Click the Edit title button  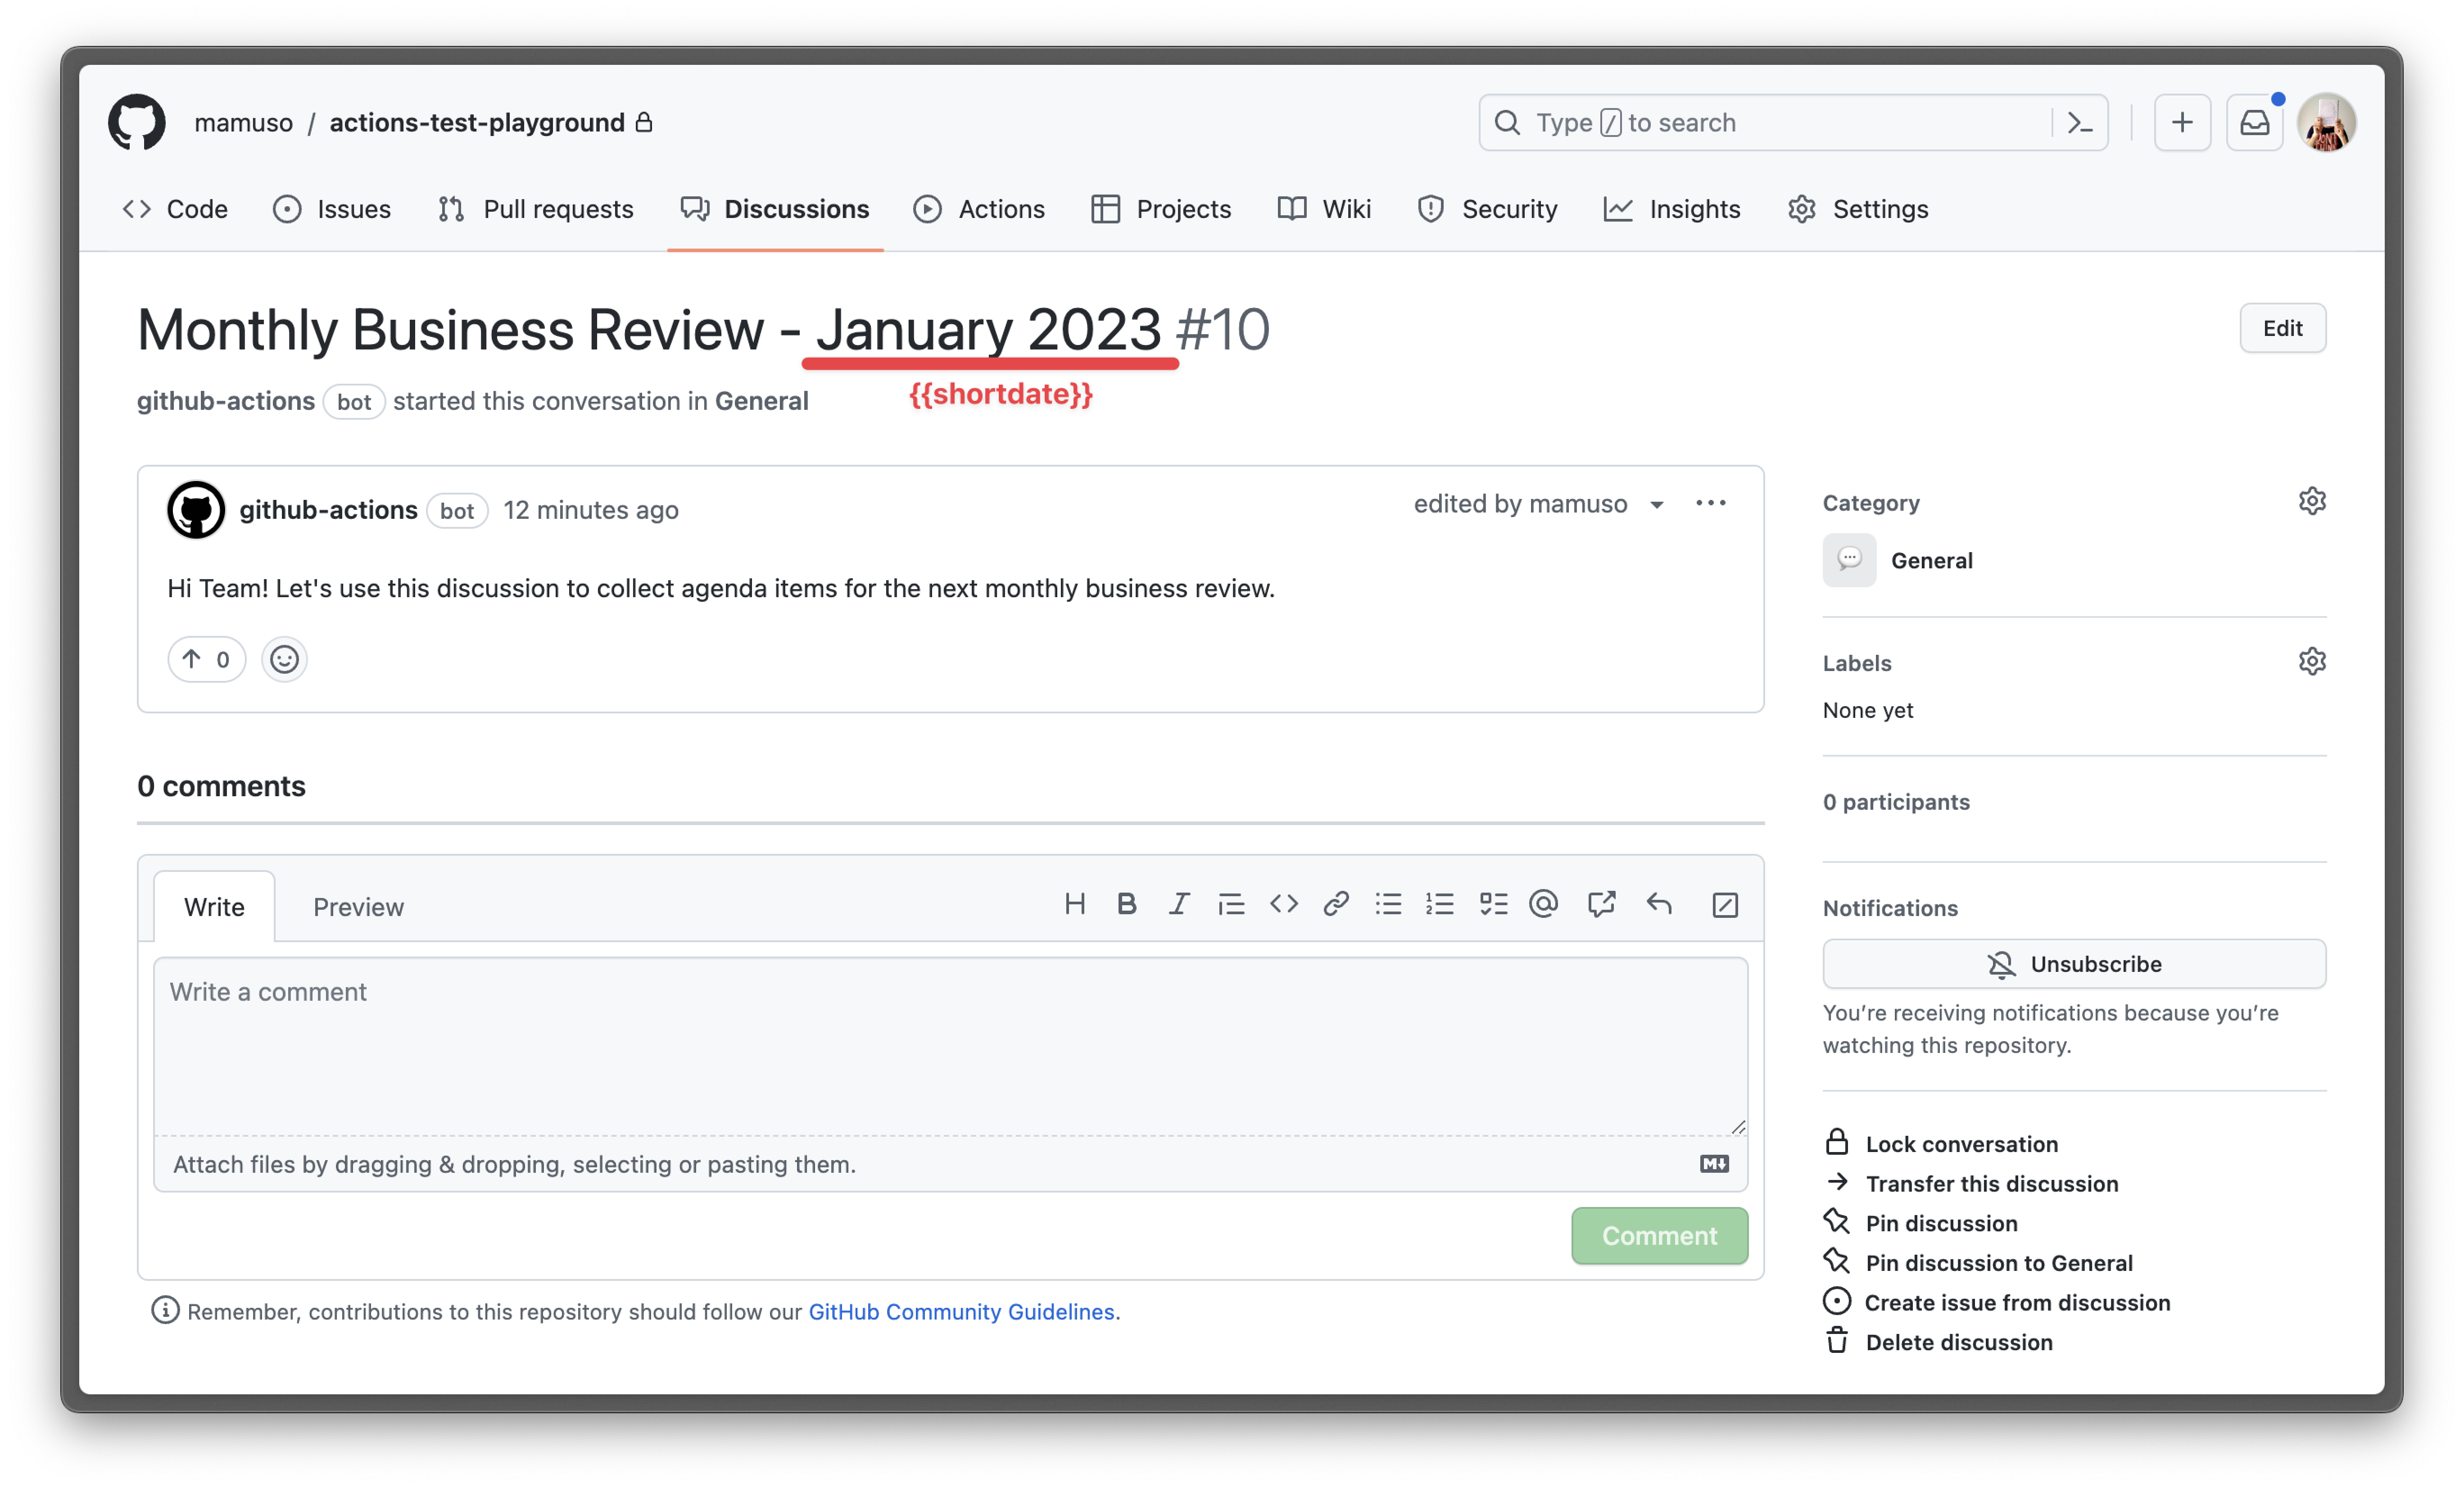pyautogui.click(x=2282, y=328)
